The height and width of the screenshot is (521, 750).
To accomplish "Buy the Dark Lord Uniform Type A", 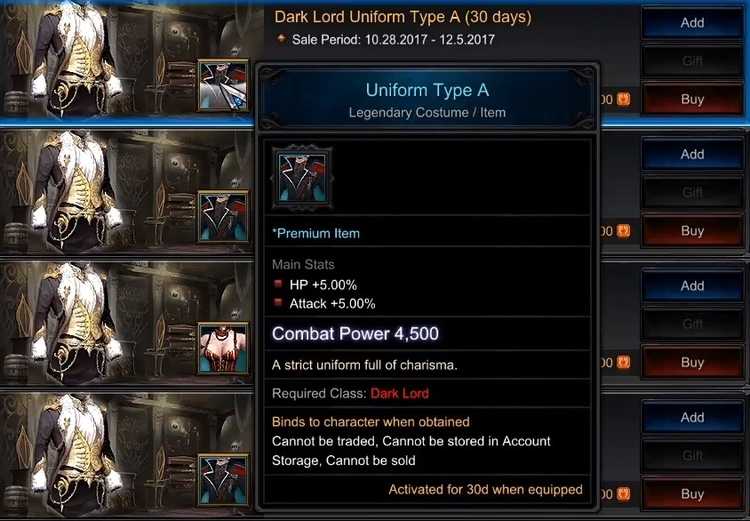I will 692,99.
